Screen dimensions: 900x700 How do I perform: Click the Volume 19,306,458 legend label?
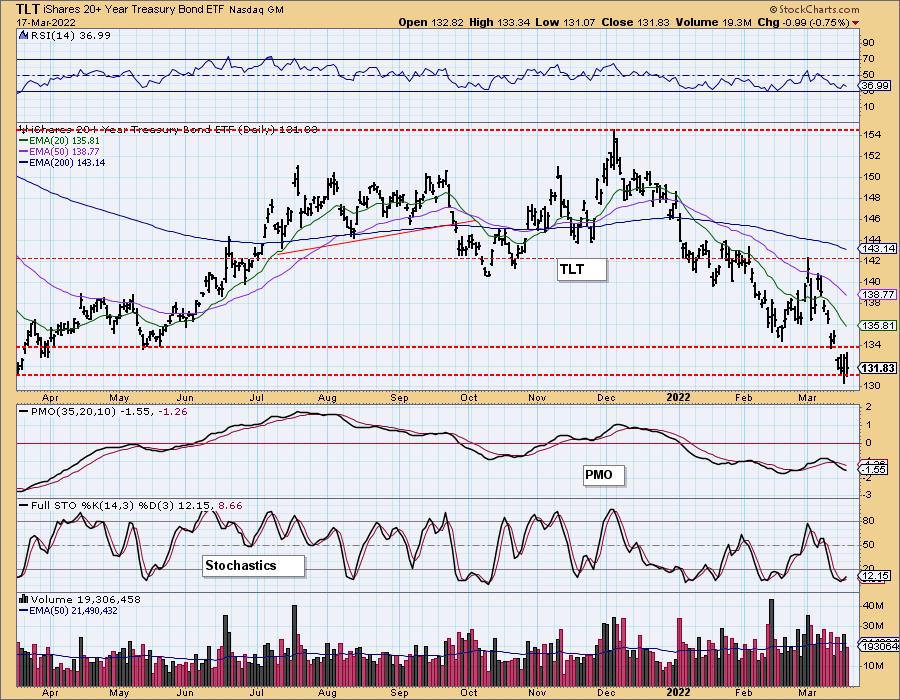85,600
